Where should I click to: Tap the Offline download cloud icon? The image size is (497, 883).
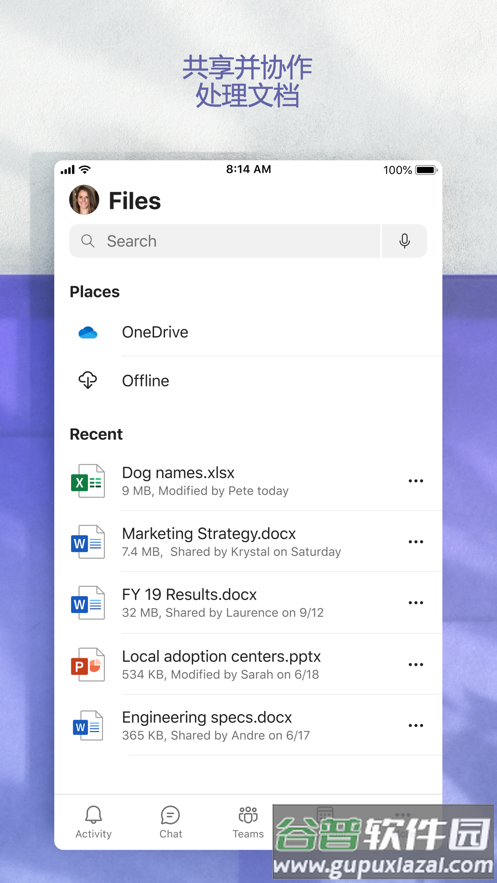(88, 381)
